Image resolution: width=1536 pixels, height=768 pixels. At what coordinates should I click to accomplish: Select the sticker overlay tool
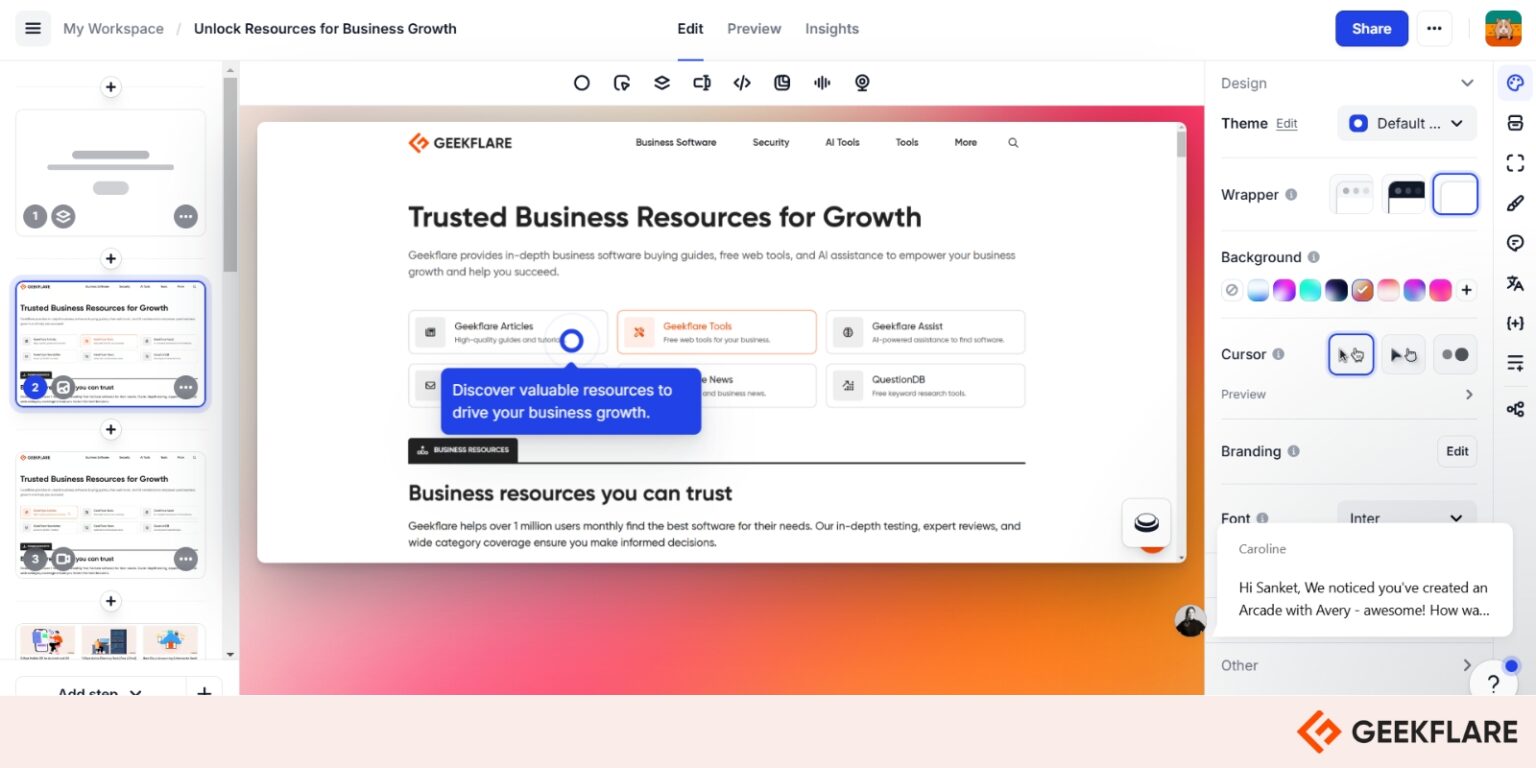782,83
